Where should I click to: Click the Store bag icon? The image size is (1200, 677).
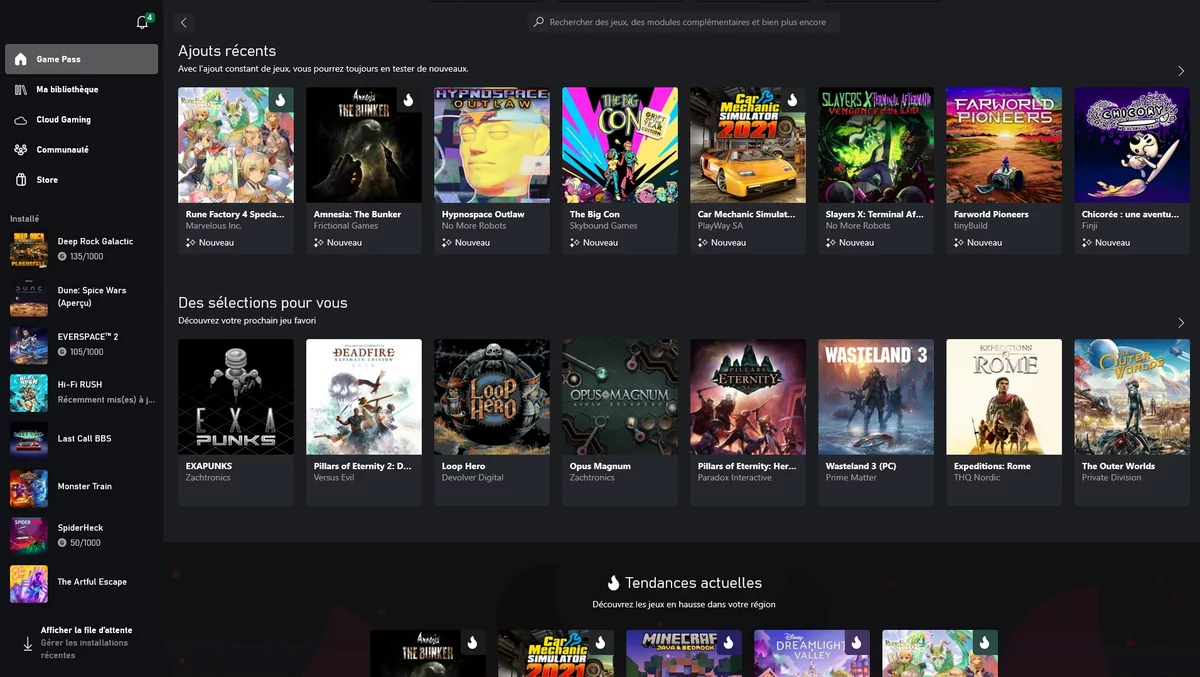coord(21,179)
